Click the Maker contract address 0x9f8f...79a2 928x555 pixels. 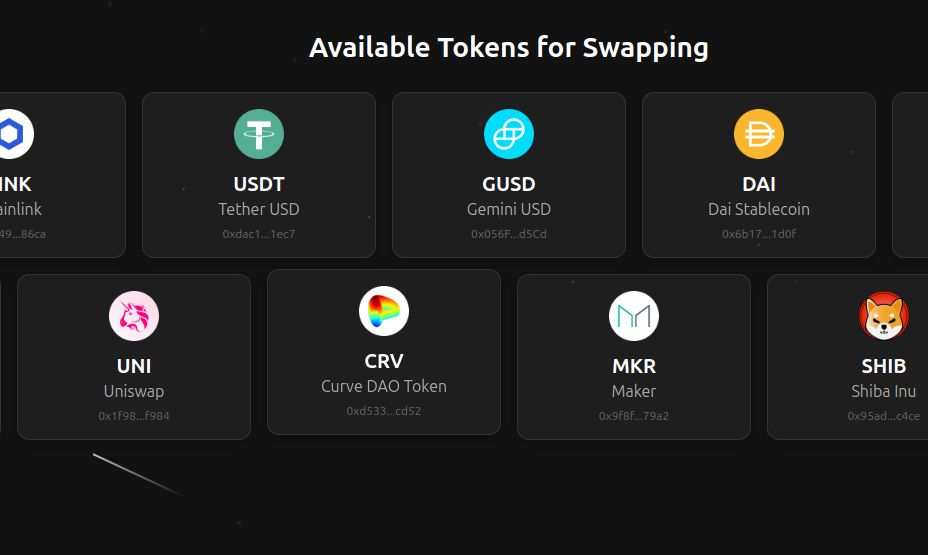coord(634,416)
